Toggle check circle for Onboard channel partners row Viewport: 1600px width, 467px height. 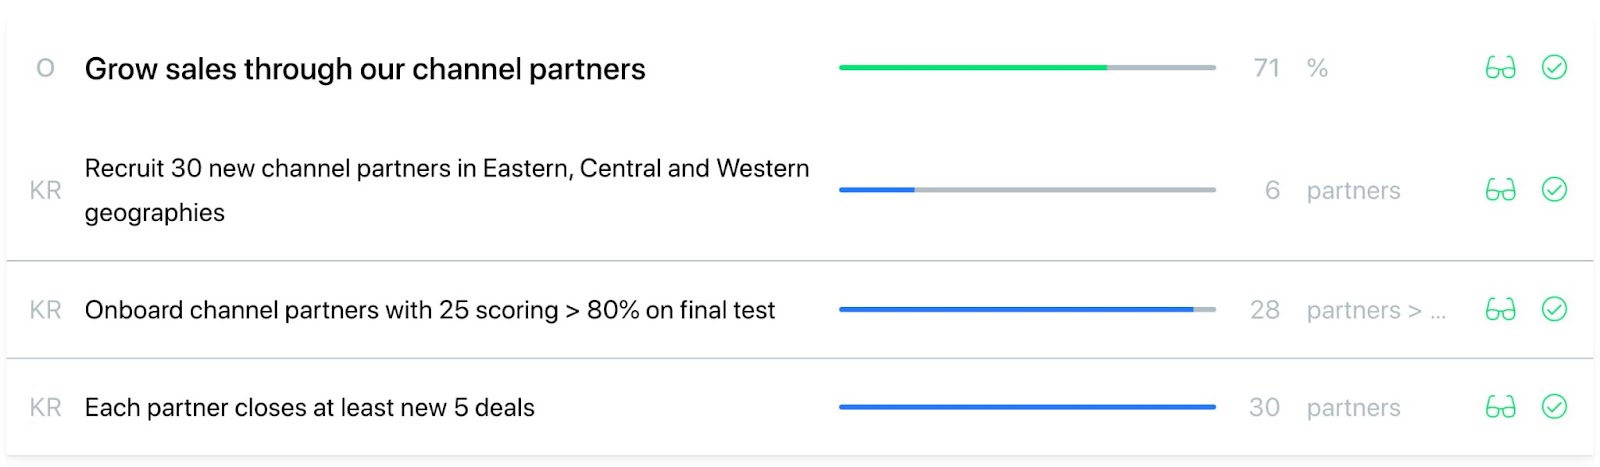click(1554, 310)
